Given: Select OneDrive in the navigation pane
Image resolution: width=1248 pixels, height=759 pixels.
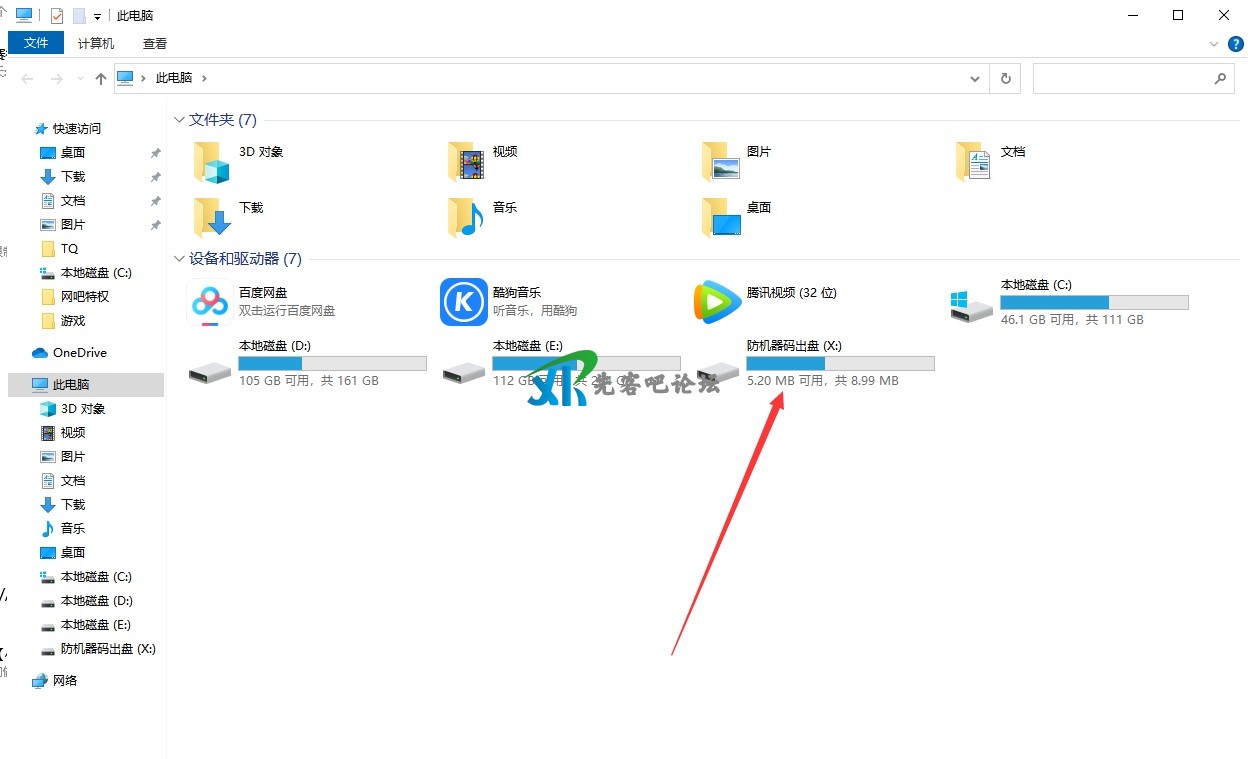Looking at the screenshot, I should click(79, 353).
